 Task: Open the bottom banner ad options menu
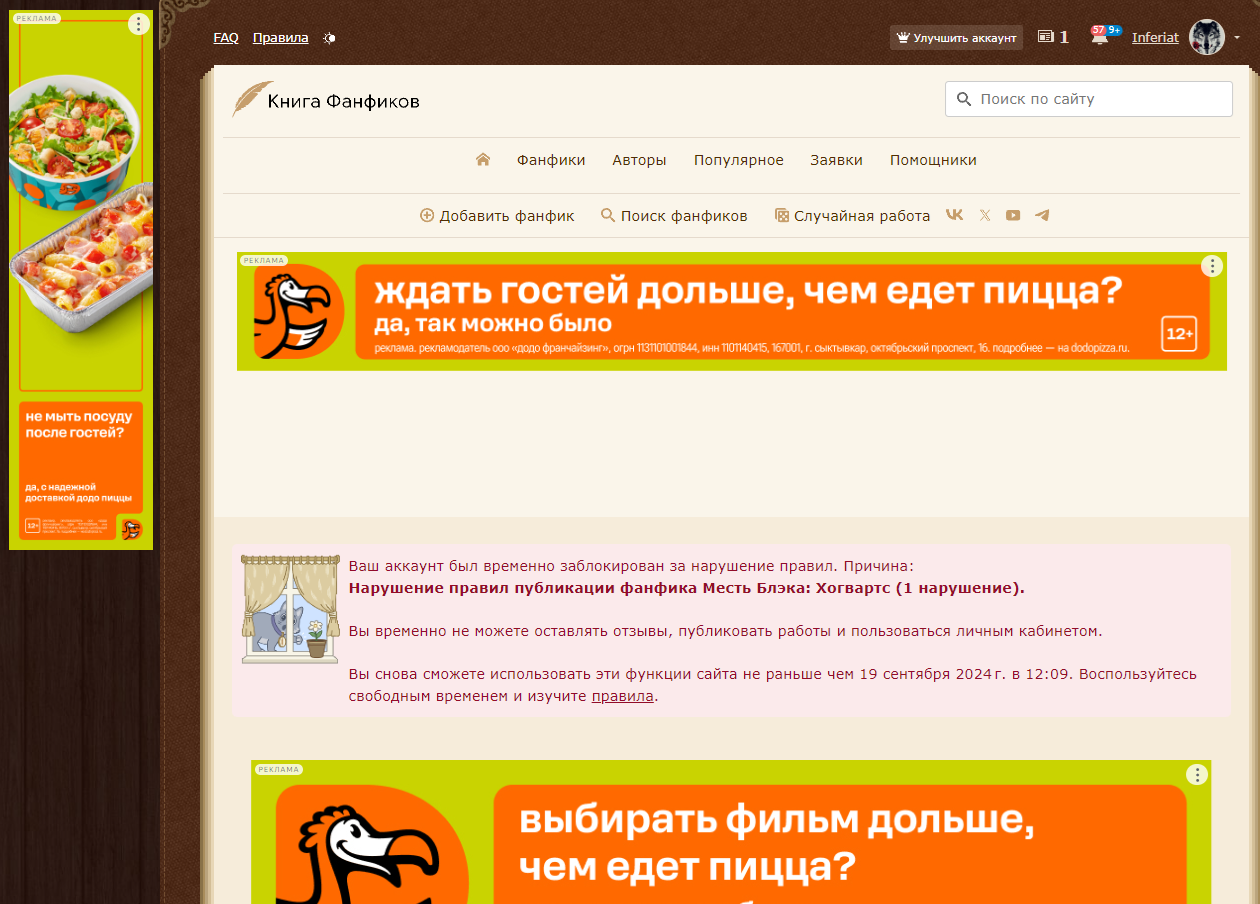1197,774
